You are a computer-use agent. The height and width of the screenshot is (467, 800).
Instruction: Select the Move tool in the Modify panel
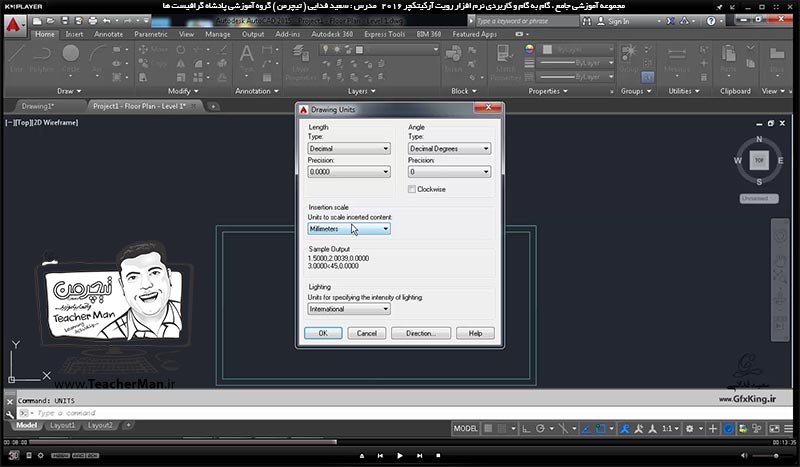pyautogui.click(x=153, y=50)
